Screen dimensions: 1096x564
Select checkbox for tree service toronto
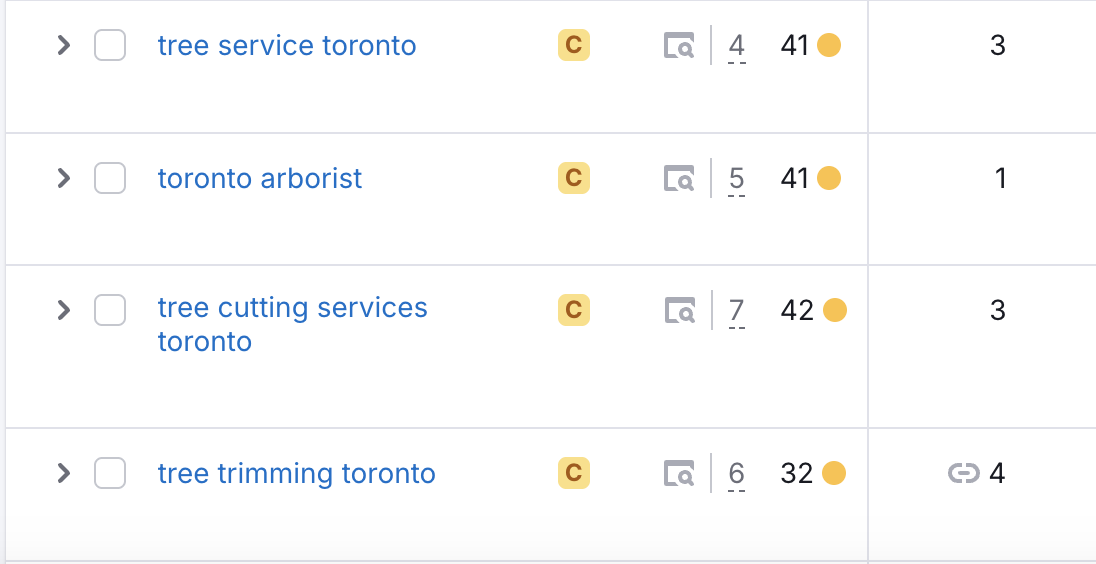(110, 46)
